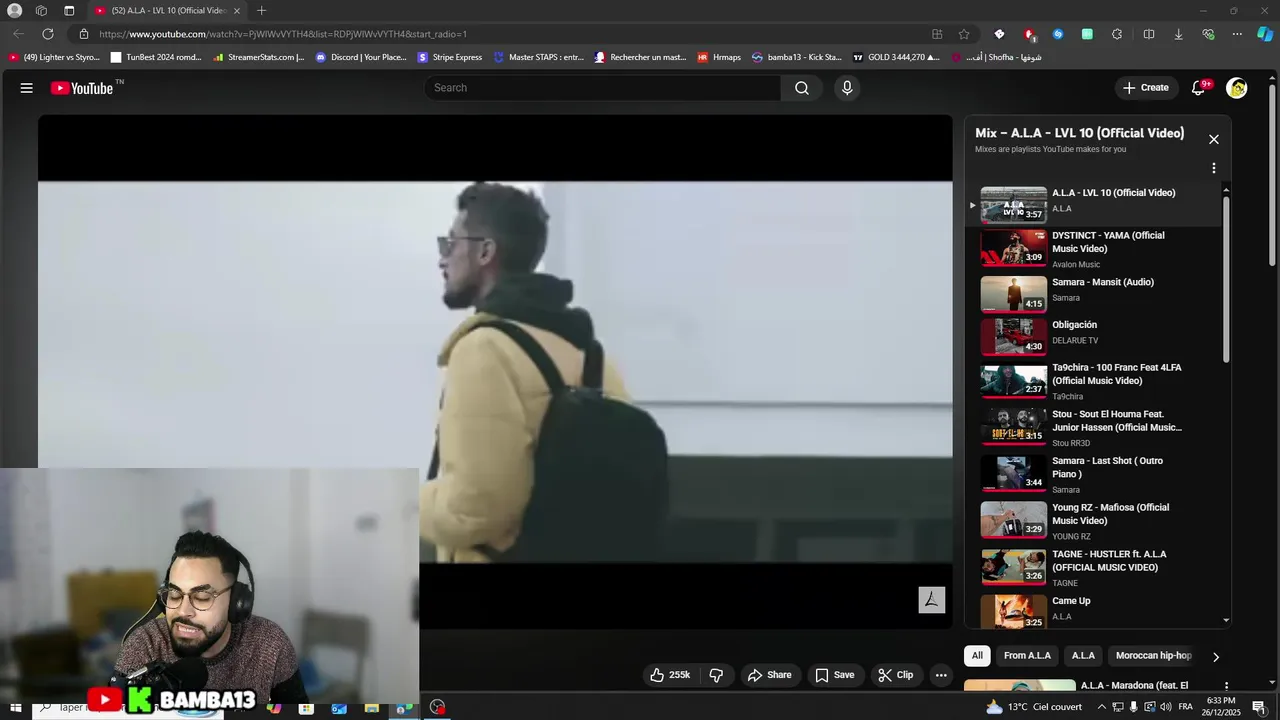The height and width of the screenshot is (720, 1280).
Task: Close the A.L.A - LVL 10 tab
Action: click(237, 10)
